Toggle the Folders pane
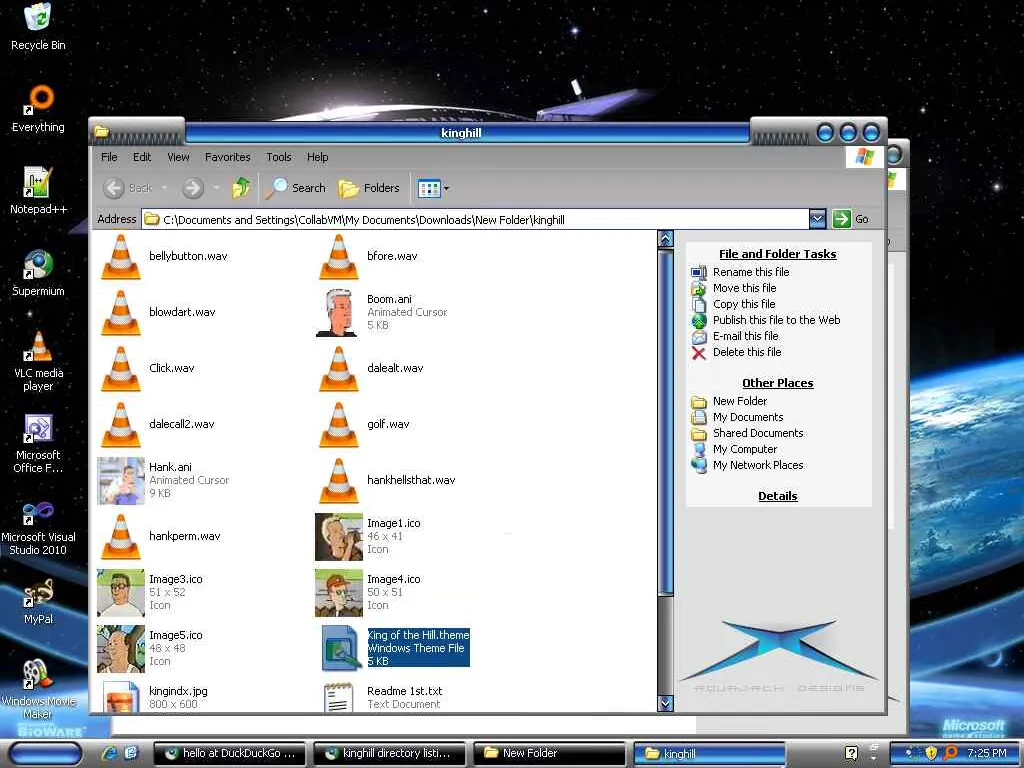1024x768 pixels. coord(369,188)
